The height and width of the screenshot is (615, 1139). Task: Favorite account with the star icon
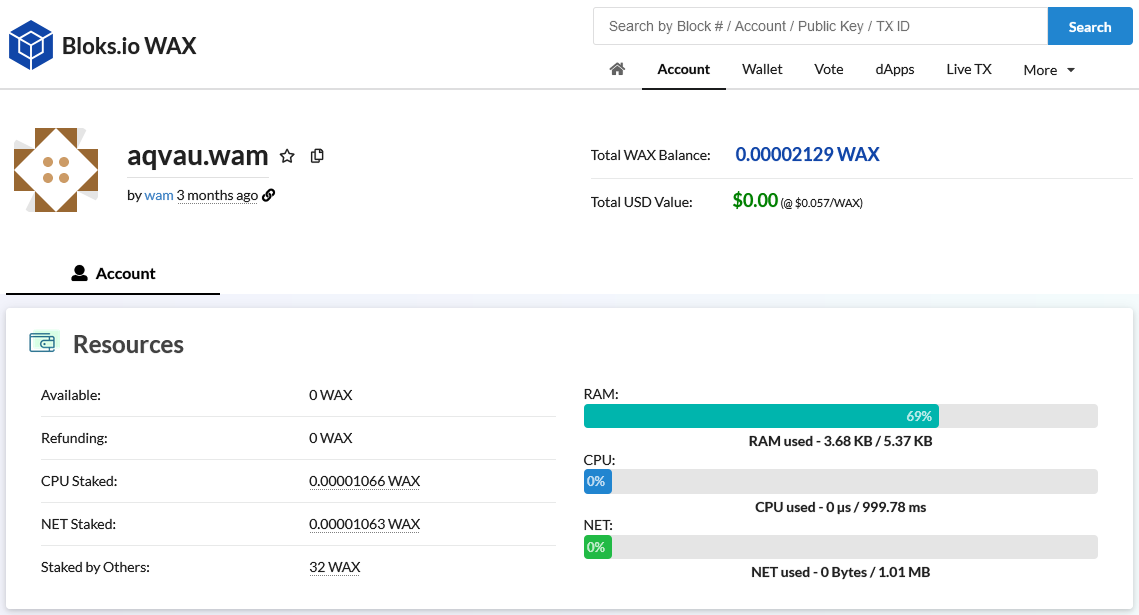tap(288, 156)
